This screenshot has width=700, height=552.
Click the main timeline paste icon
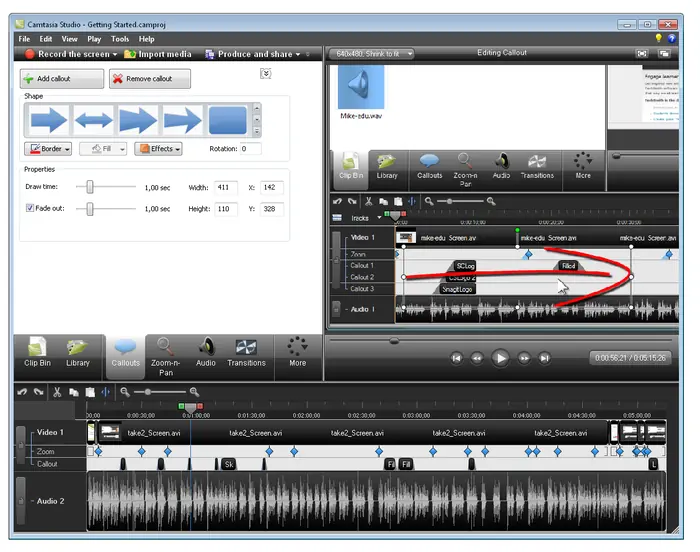(90, 392)
